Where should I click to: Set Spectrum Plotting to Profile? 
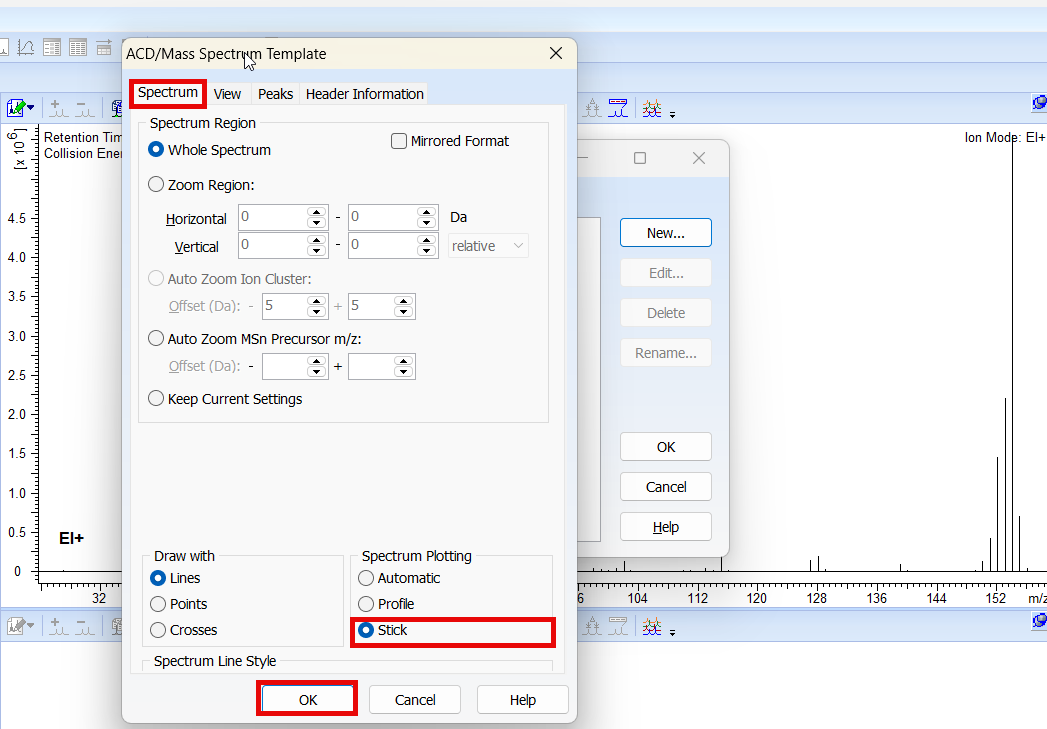[x=366, y=604]
